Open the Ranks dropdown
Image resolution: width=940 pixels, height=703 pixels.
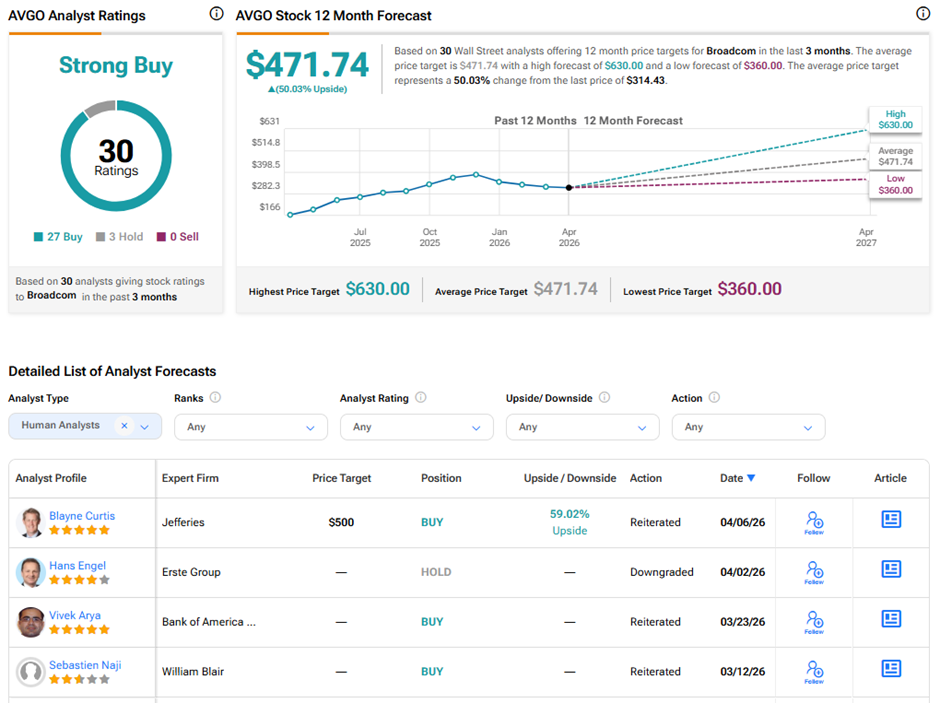[251, 427]
